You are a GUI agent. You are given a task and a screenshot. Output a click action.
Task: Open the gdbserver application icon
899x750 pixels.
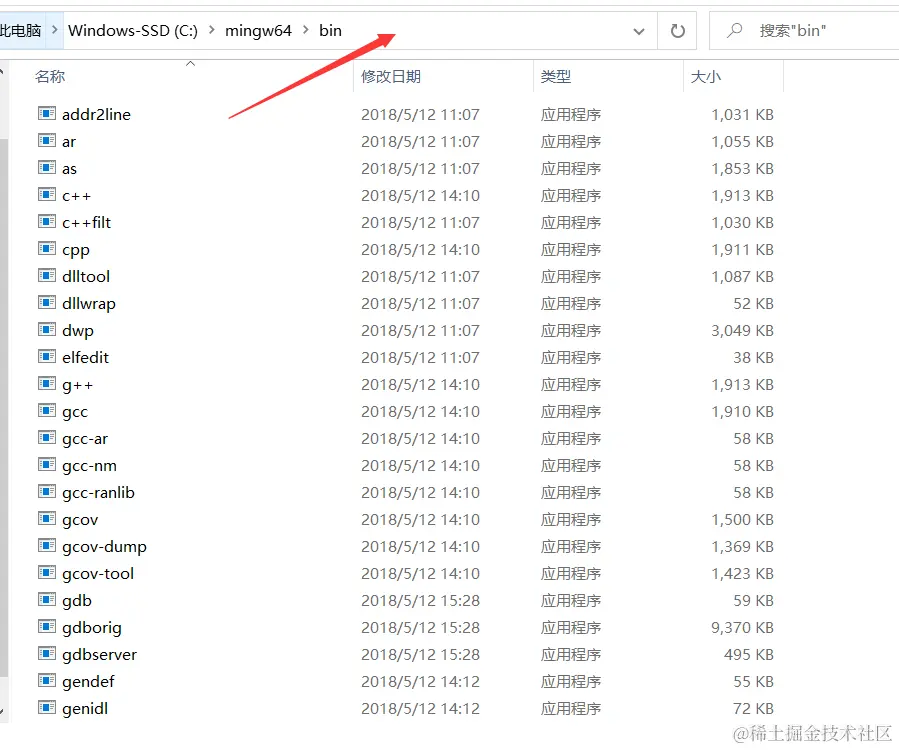tap(46, 654)
